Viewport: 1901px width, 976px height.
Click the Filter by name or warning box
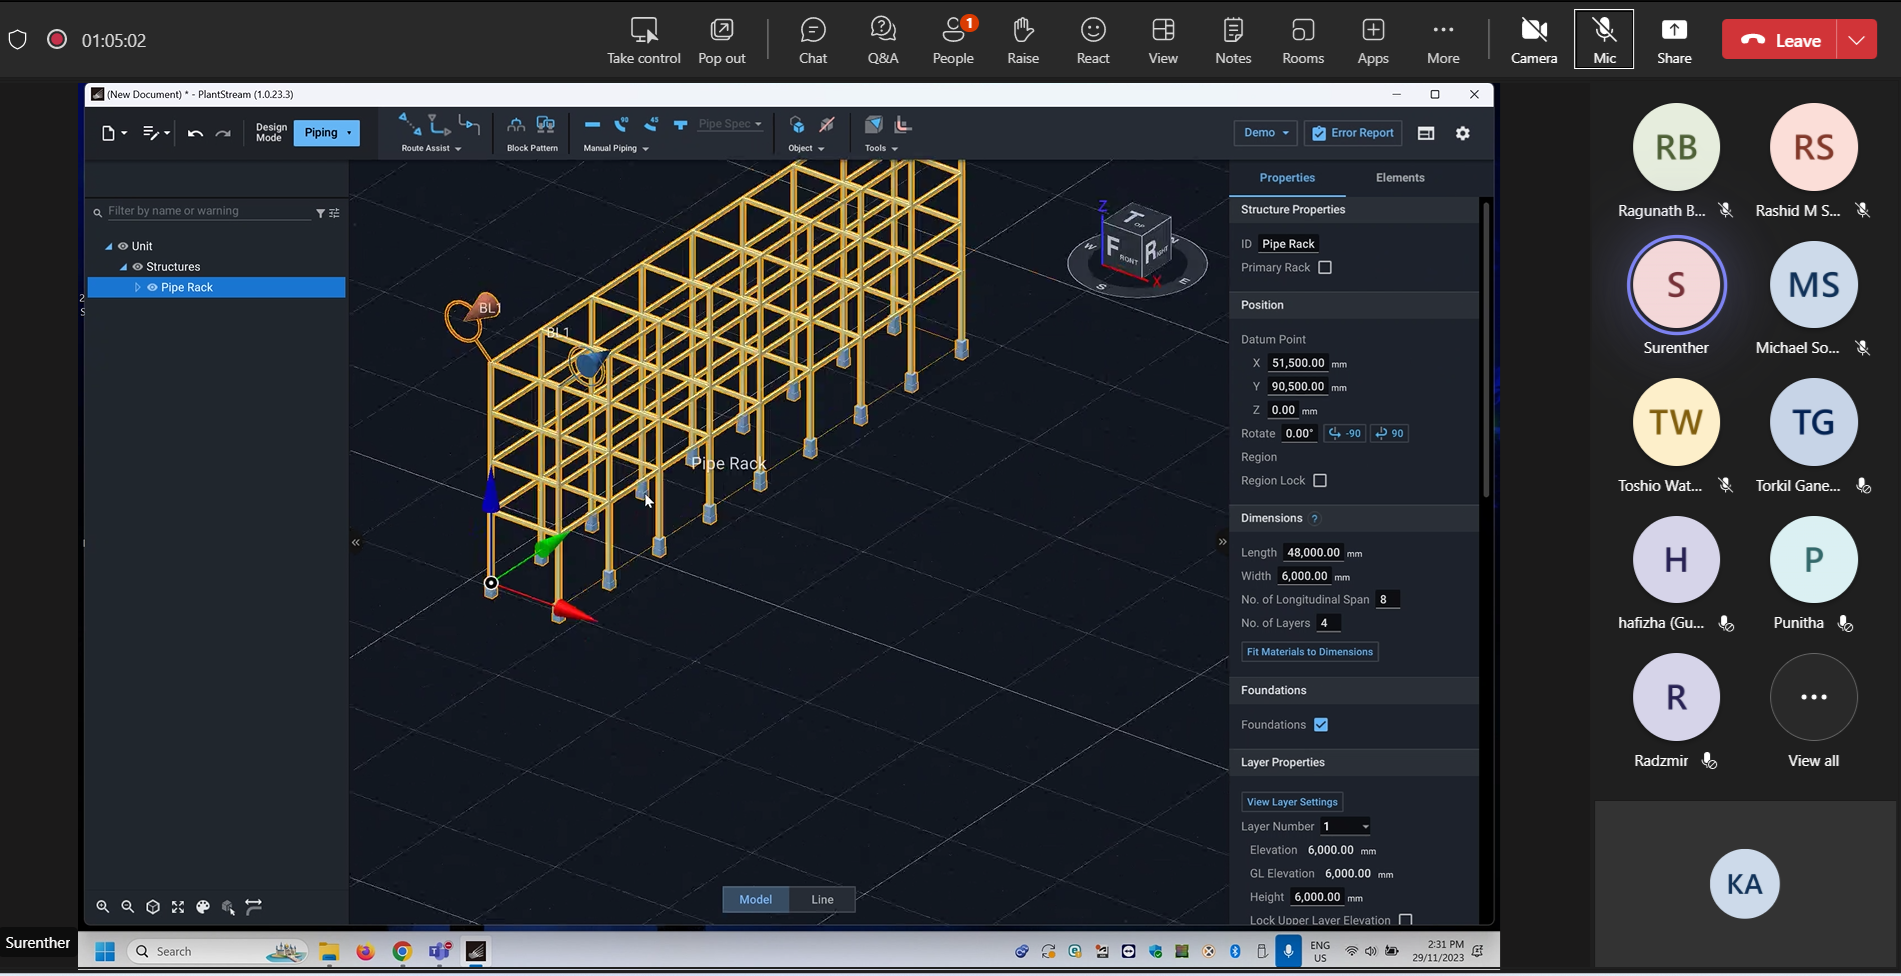[207, 211]
